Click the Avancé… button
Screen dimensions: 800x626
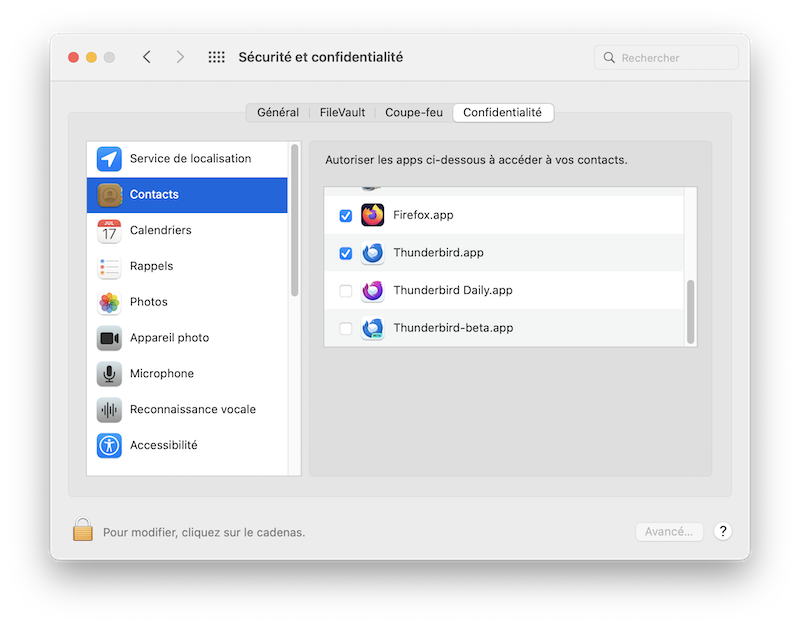click(x=669, y=532)
